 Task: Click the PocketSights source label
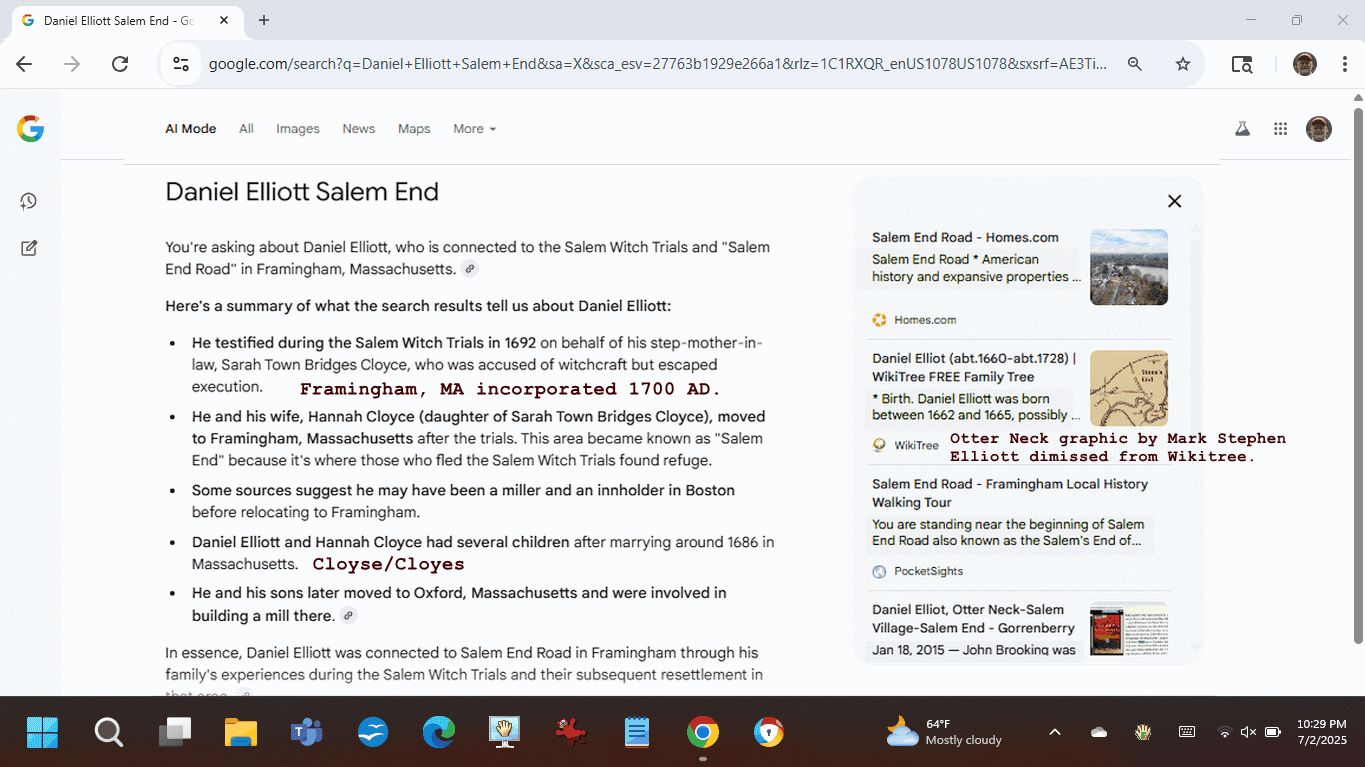point(928,571)
